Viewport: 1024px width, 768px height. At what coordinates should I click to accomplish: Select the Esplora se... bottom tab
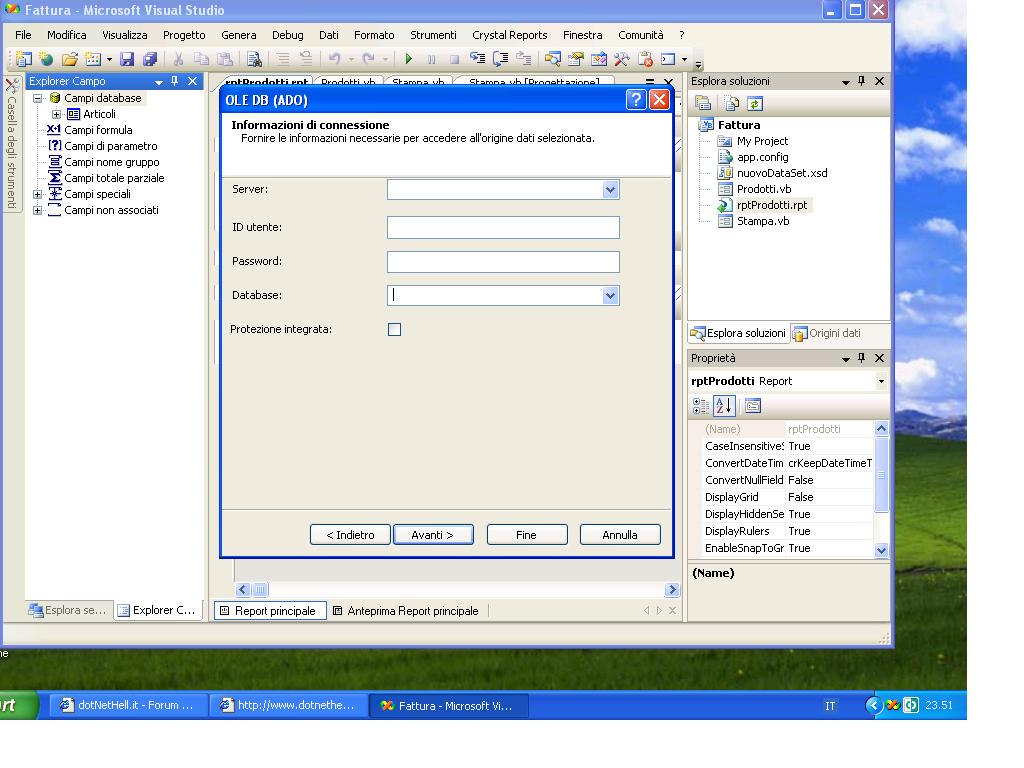68,610
